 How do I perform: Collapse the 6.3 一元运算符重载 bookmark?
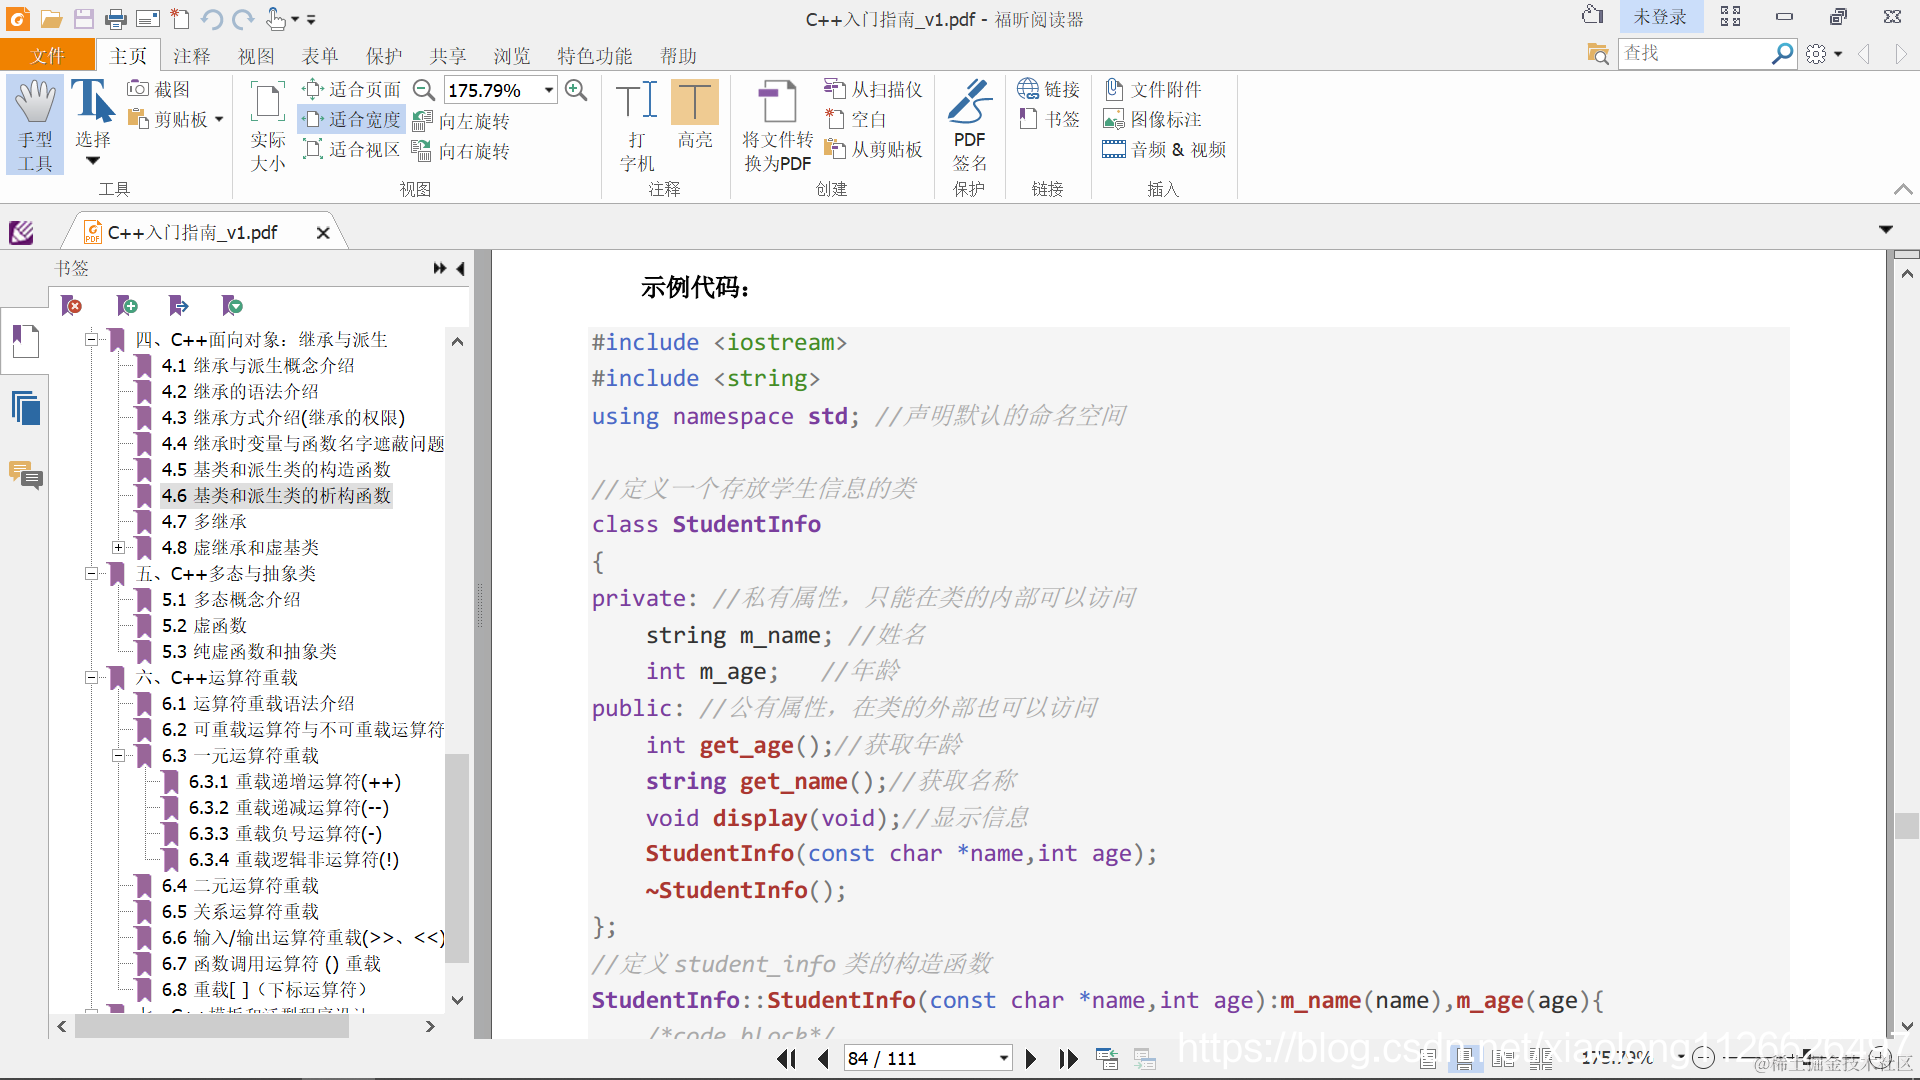click(118, 756)
